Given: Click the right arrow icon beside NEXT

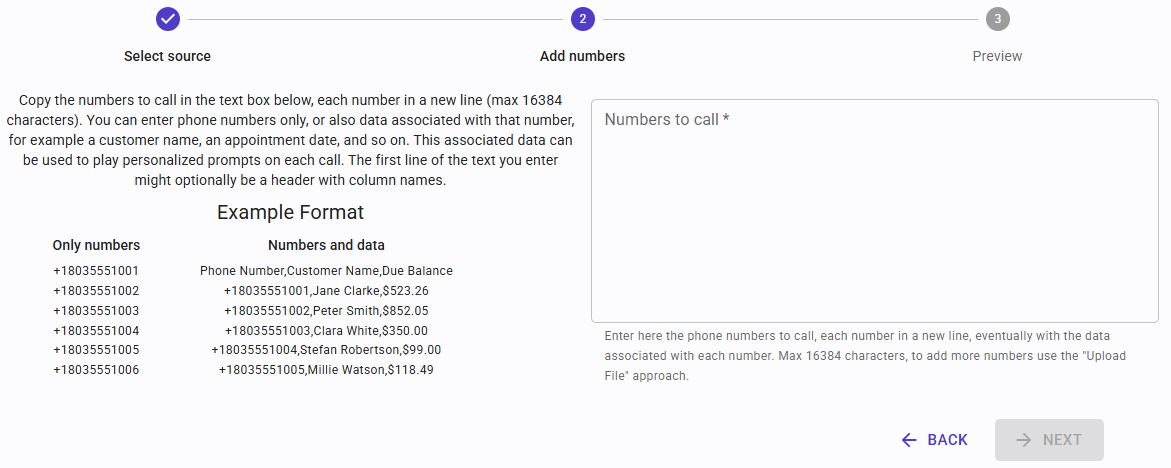Looking at the screenshot, I should (x=1024, y=440).
